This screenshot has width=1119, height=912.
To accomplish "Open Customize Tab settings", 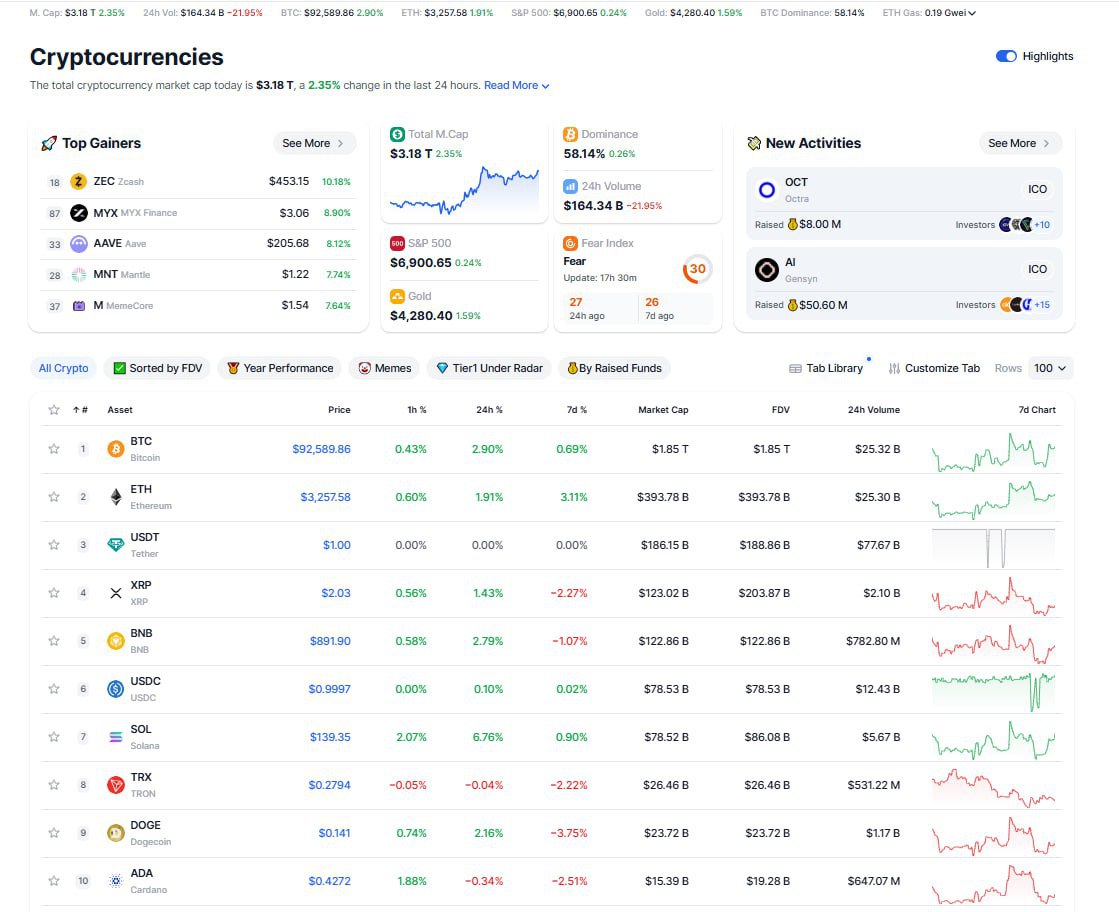I will click(x=934, y=368).
